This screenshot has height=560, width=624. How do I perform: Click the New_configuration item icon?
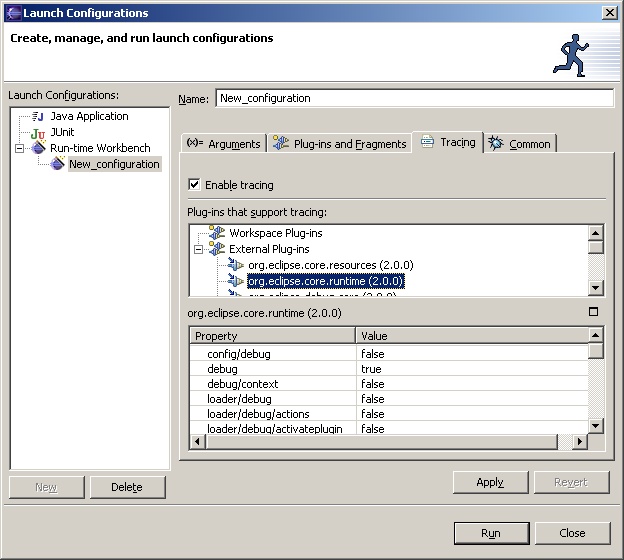pyautogui.click(x=58, y=164)
